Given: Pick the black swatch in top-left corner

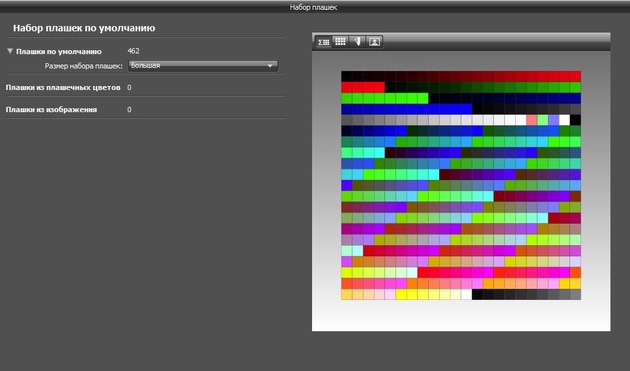Looking at the screenshot, I should 347,76.
